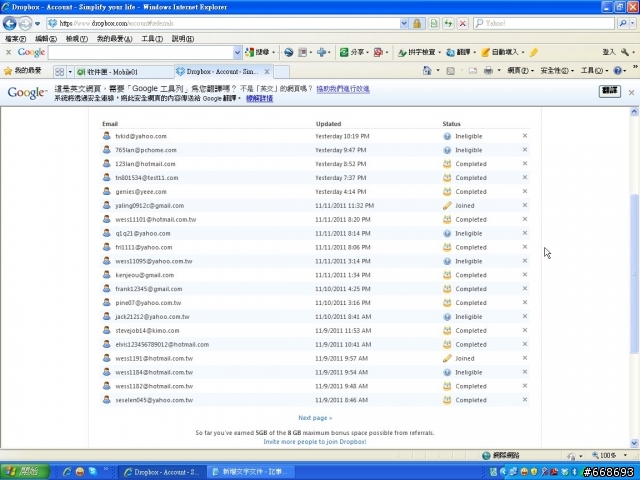Open Favorites via the star 我的最愛 button
Image resolution: width=640 pixels, height=480 pixels.
23,71
